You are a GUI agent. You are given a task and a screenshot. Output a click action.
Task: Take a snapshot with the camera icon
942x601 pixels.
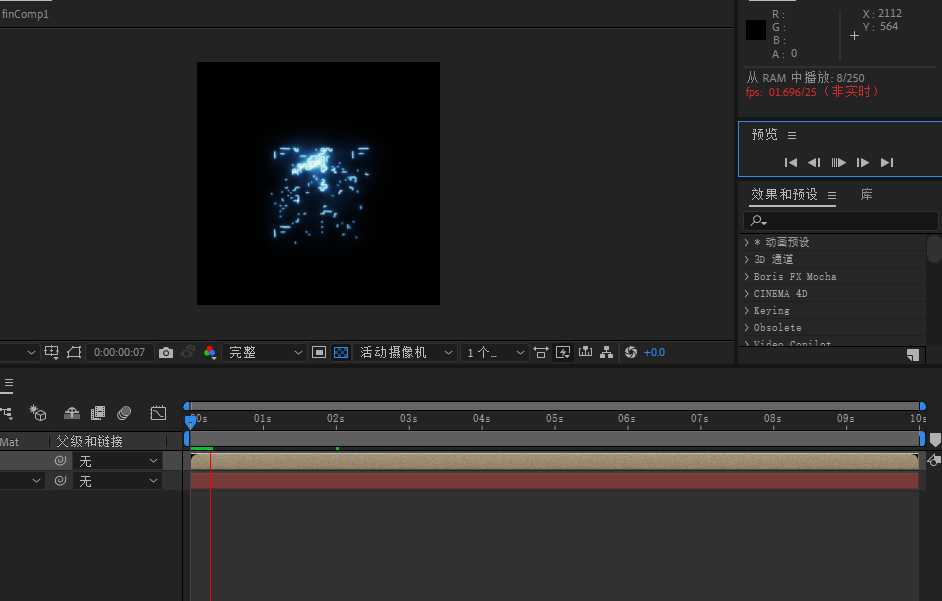point(166,353)
